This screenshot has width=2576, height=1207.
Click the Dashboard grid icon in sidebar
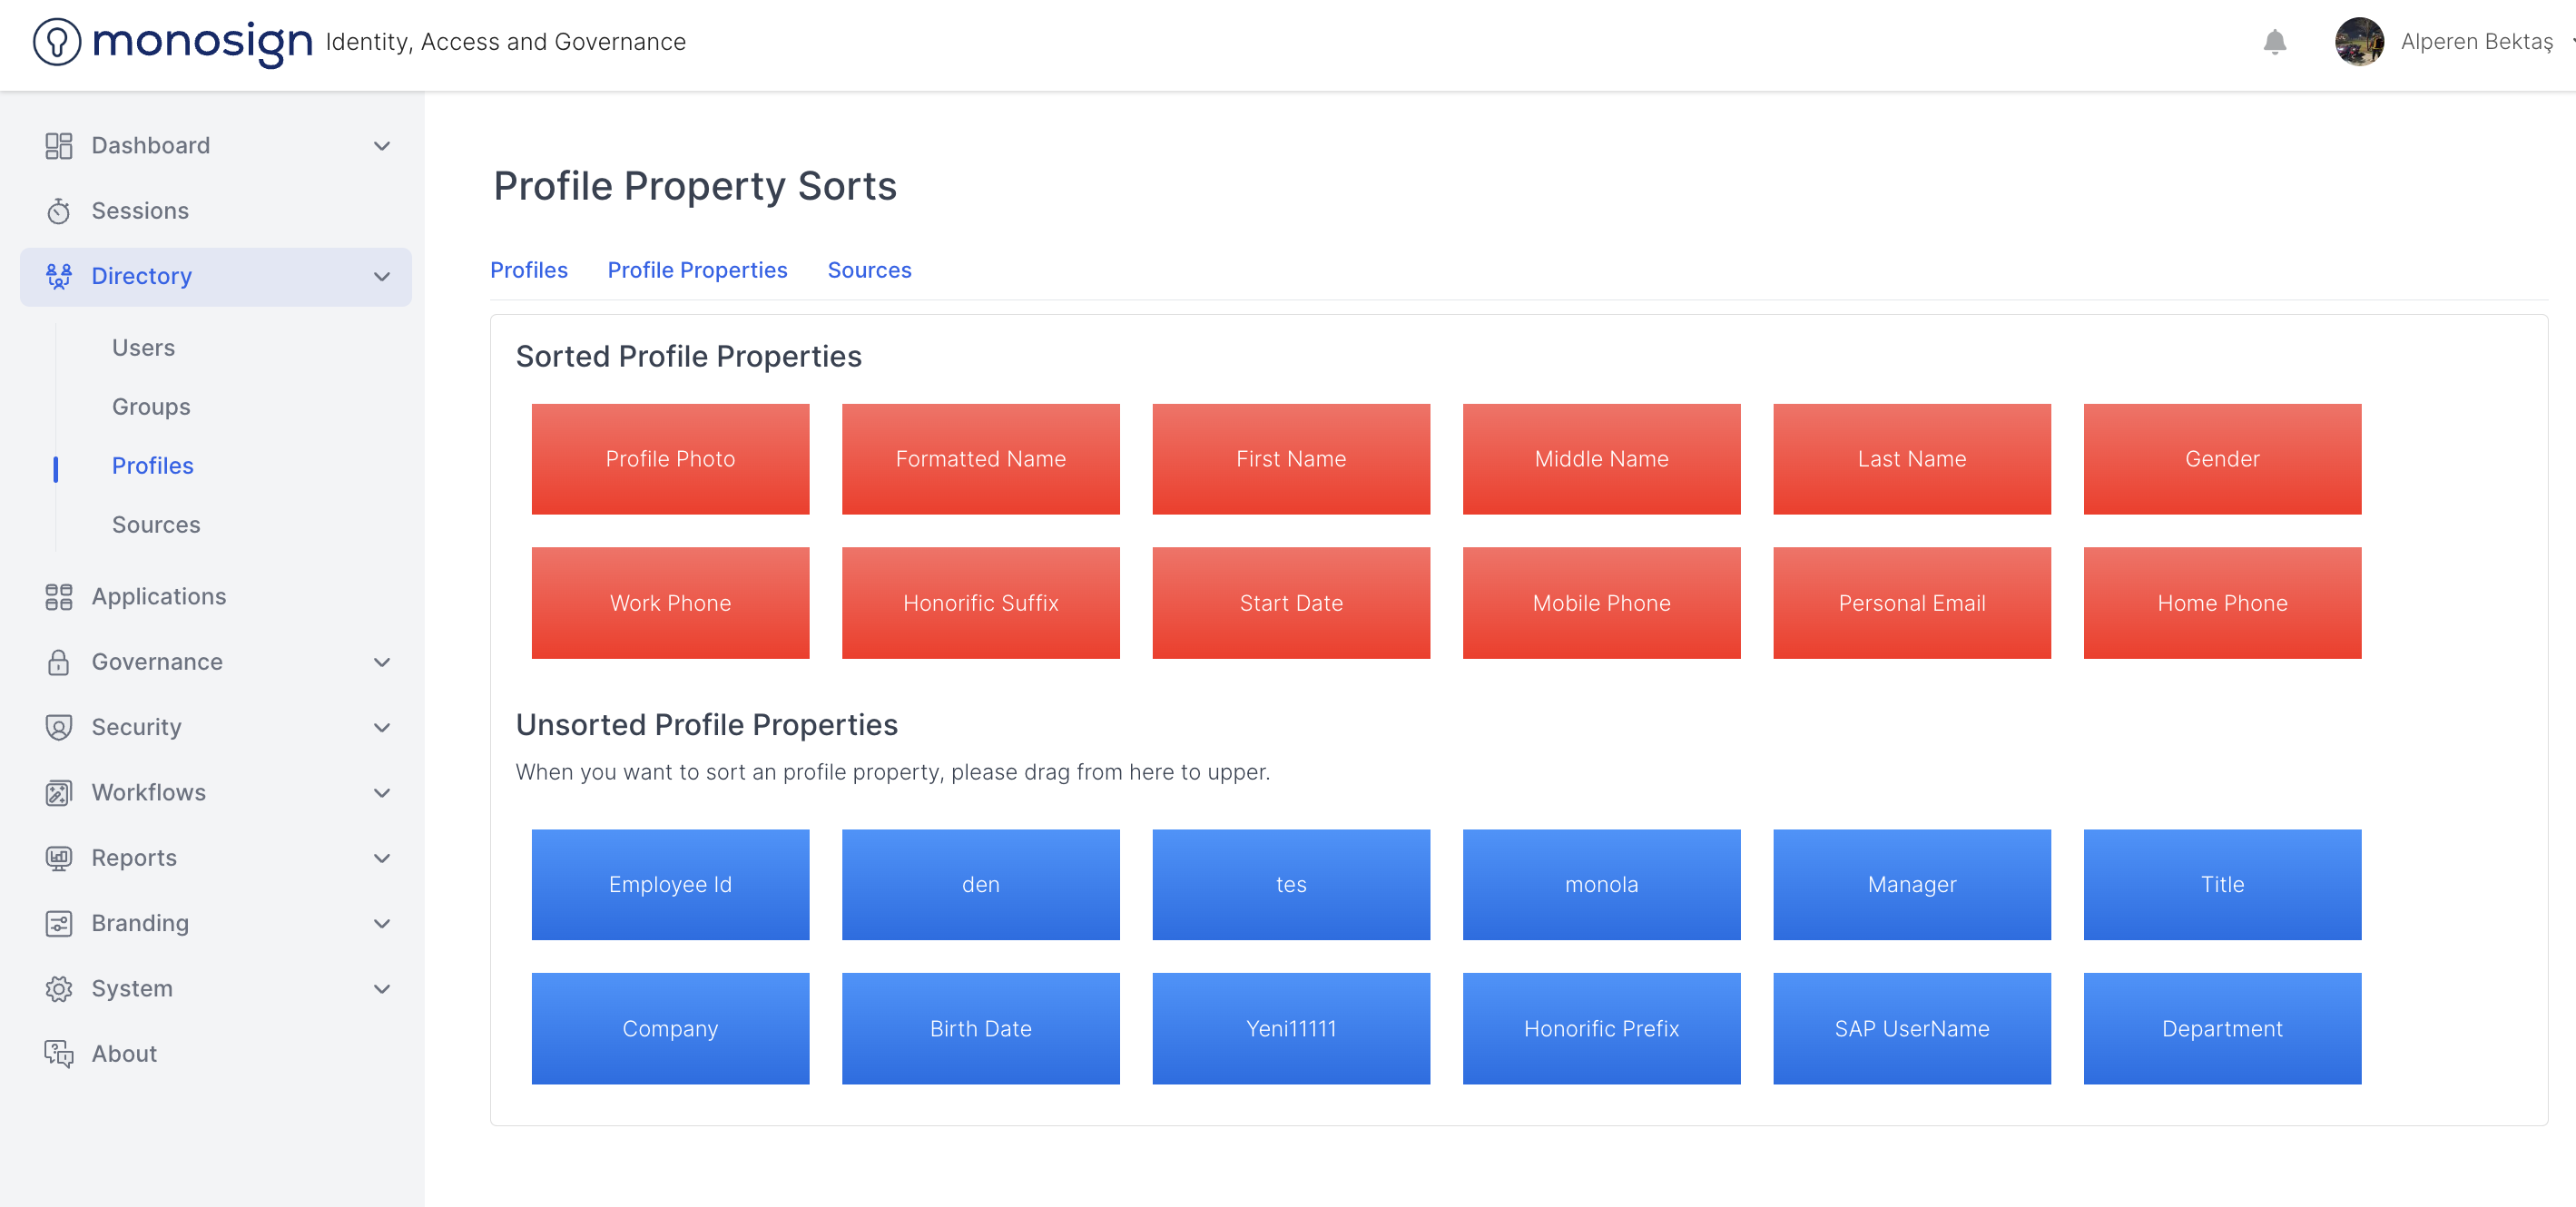(x=58, y=146)
